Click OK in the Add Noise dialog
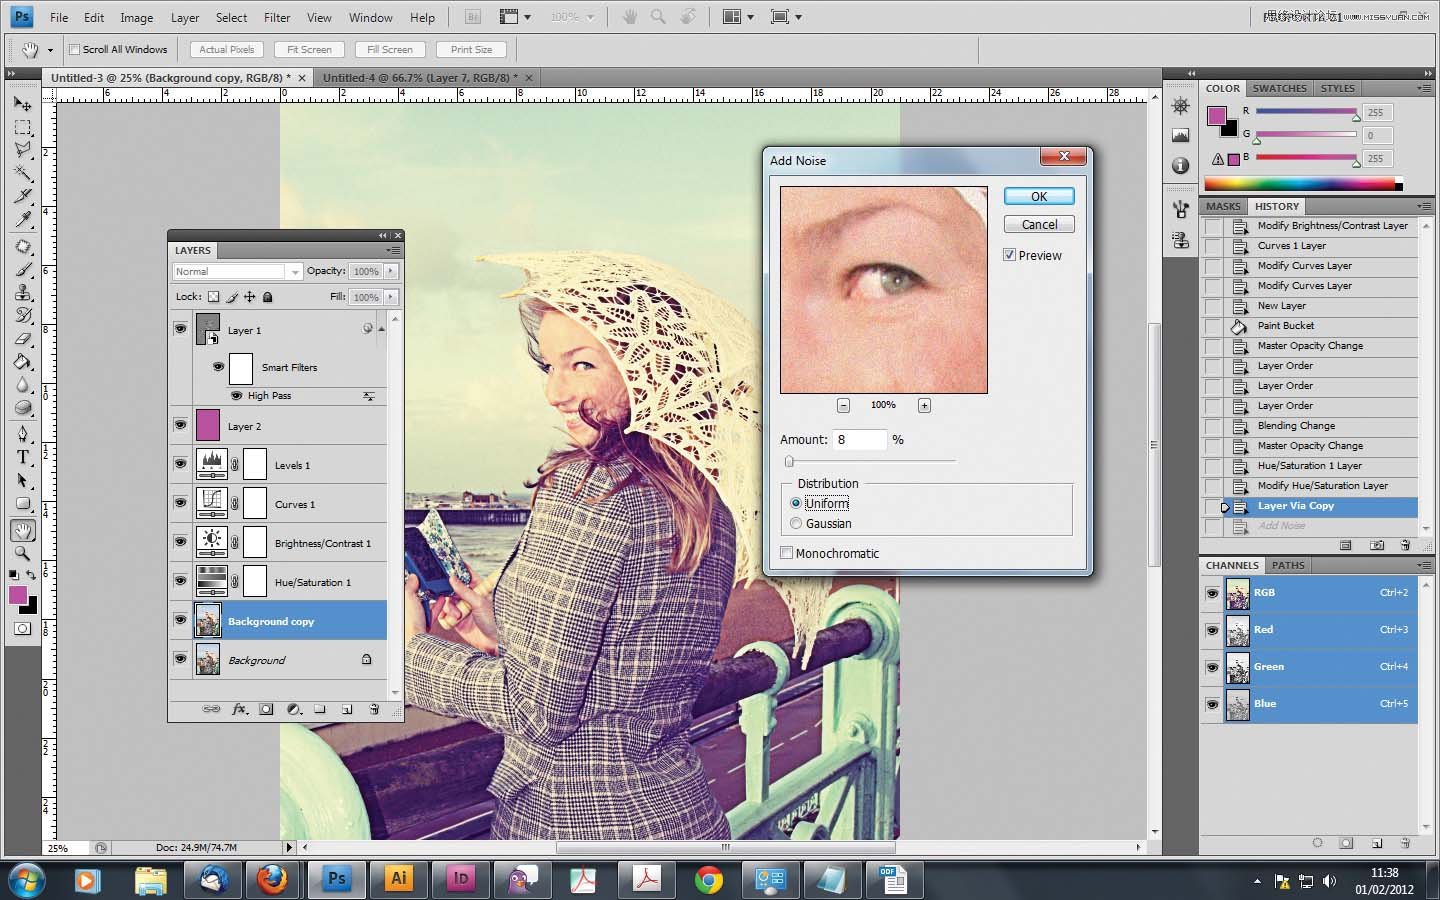This screenshot has width=1440, height=900. [x=1039, y=196]
